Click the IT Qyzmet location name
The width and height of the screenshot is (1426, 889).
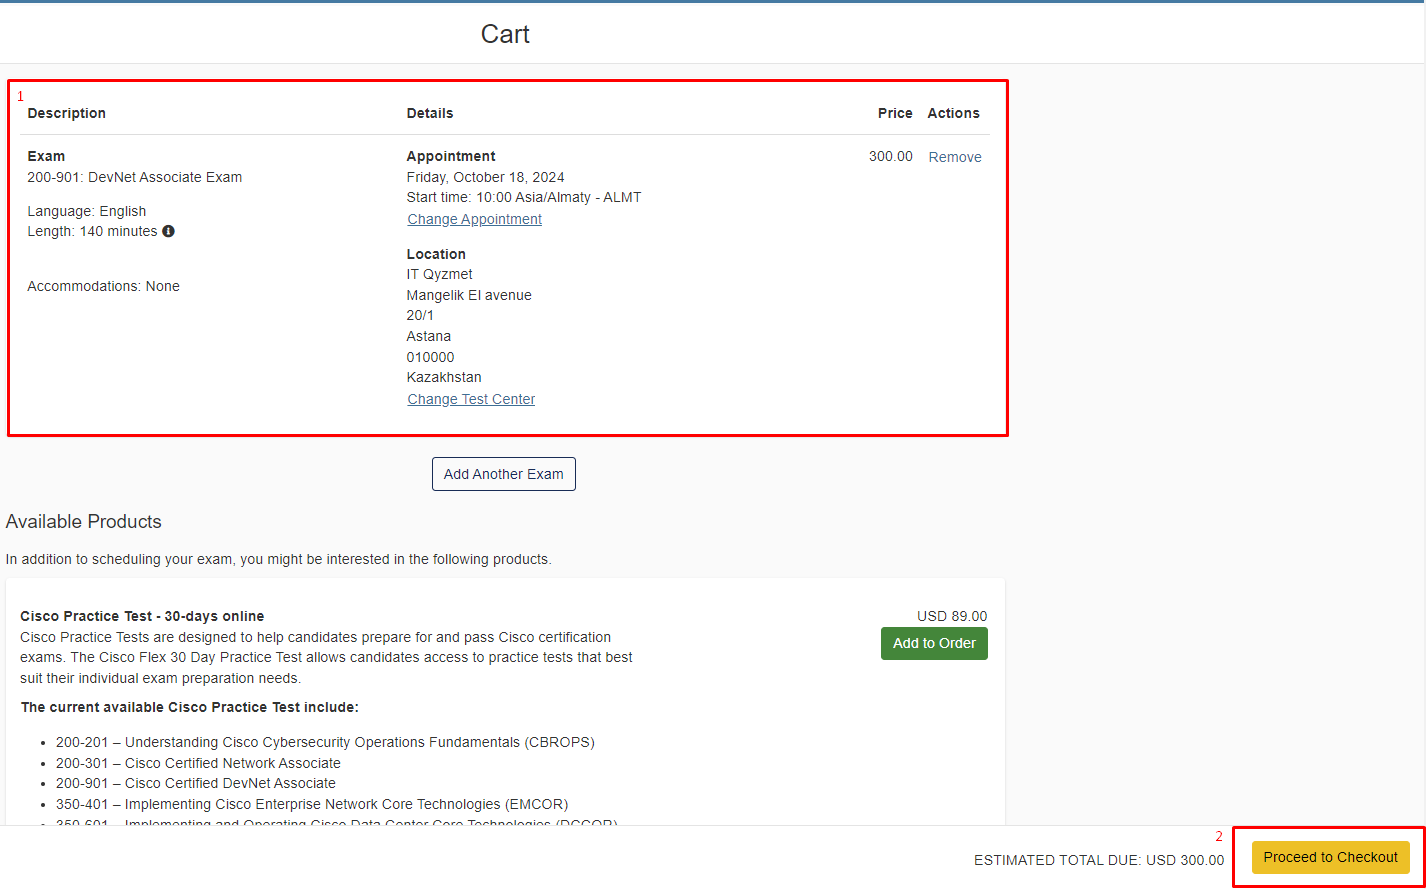(440, 274)
